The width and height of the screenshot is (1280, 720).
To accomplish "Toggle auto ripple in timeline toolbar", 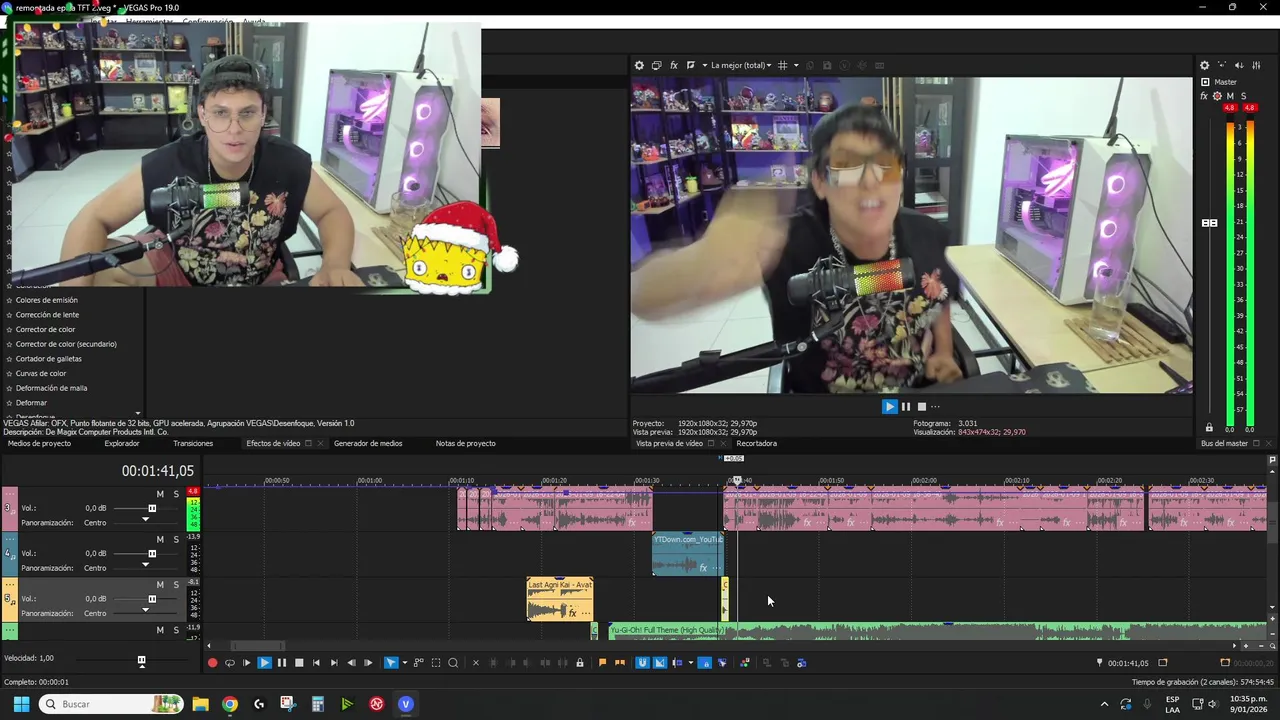I will click(x=678, y=662).
